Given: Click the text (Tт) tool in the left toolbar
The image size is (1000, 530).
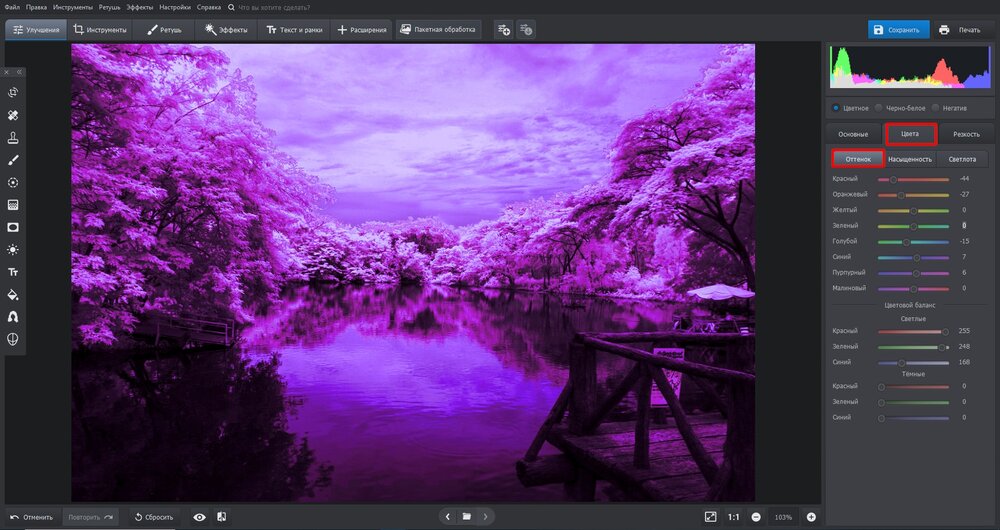Looking at the screenshot, I should click(x=14, y=272).
